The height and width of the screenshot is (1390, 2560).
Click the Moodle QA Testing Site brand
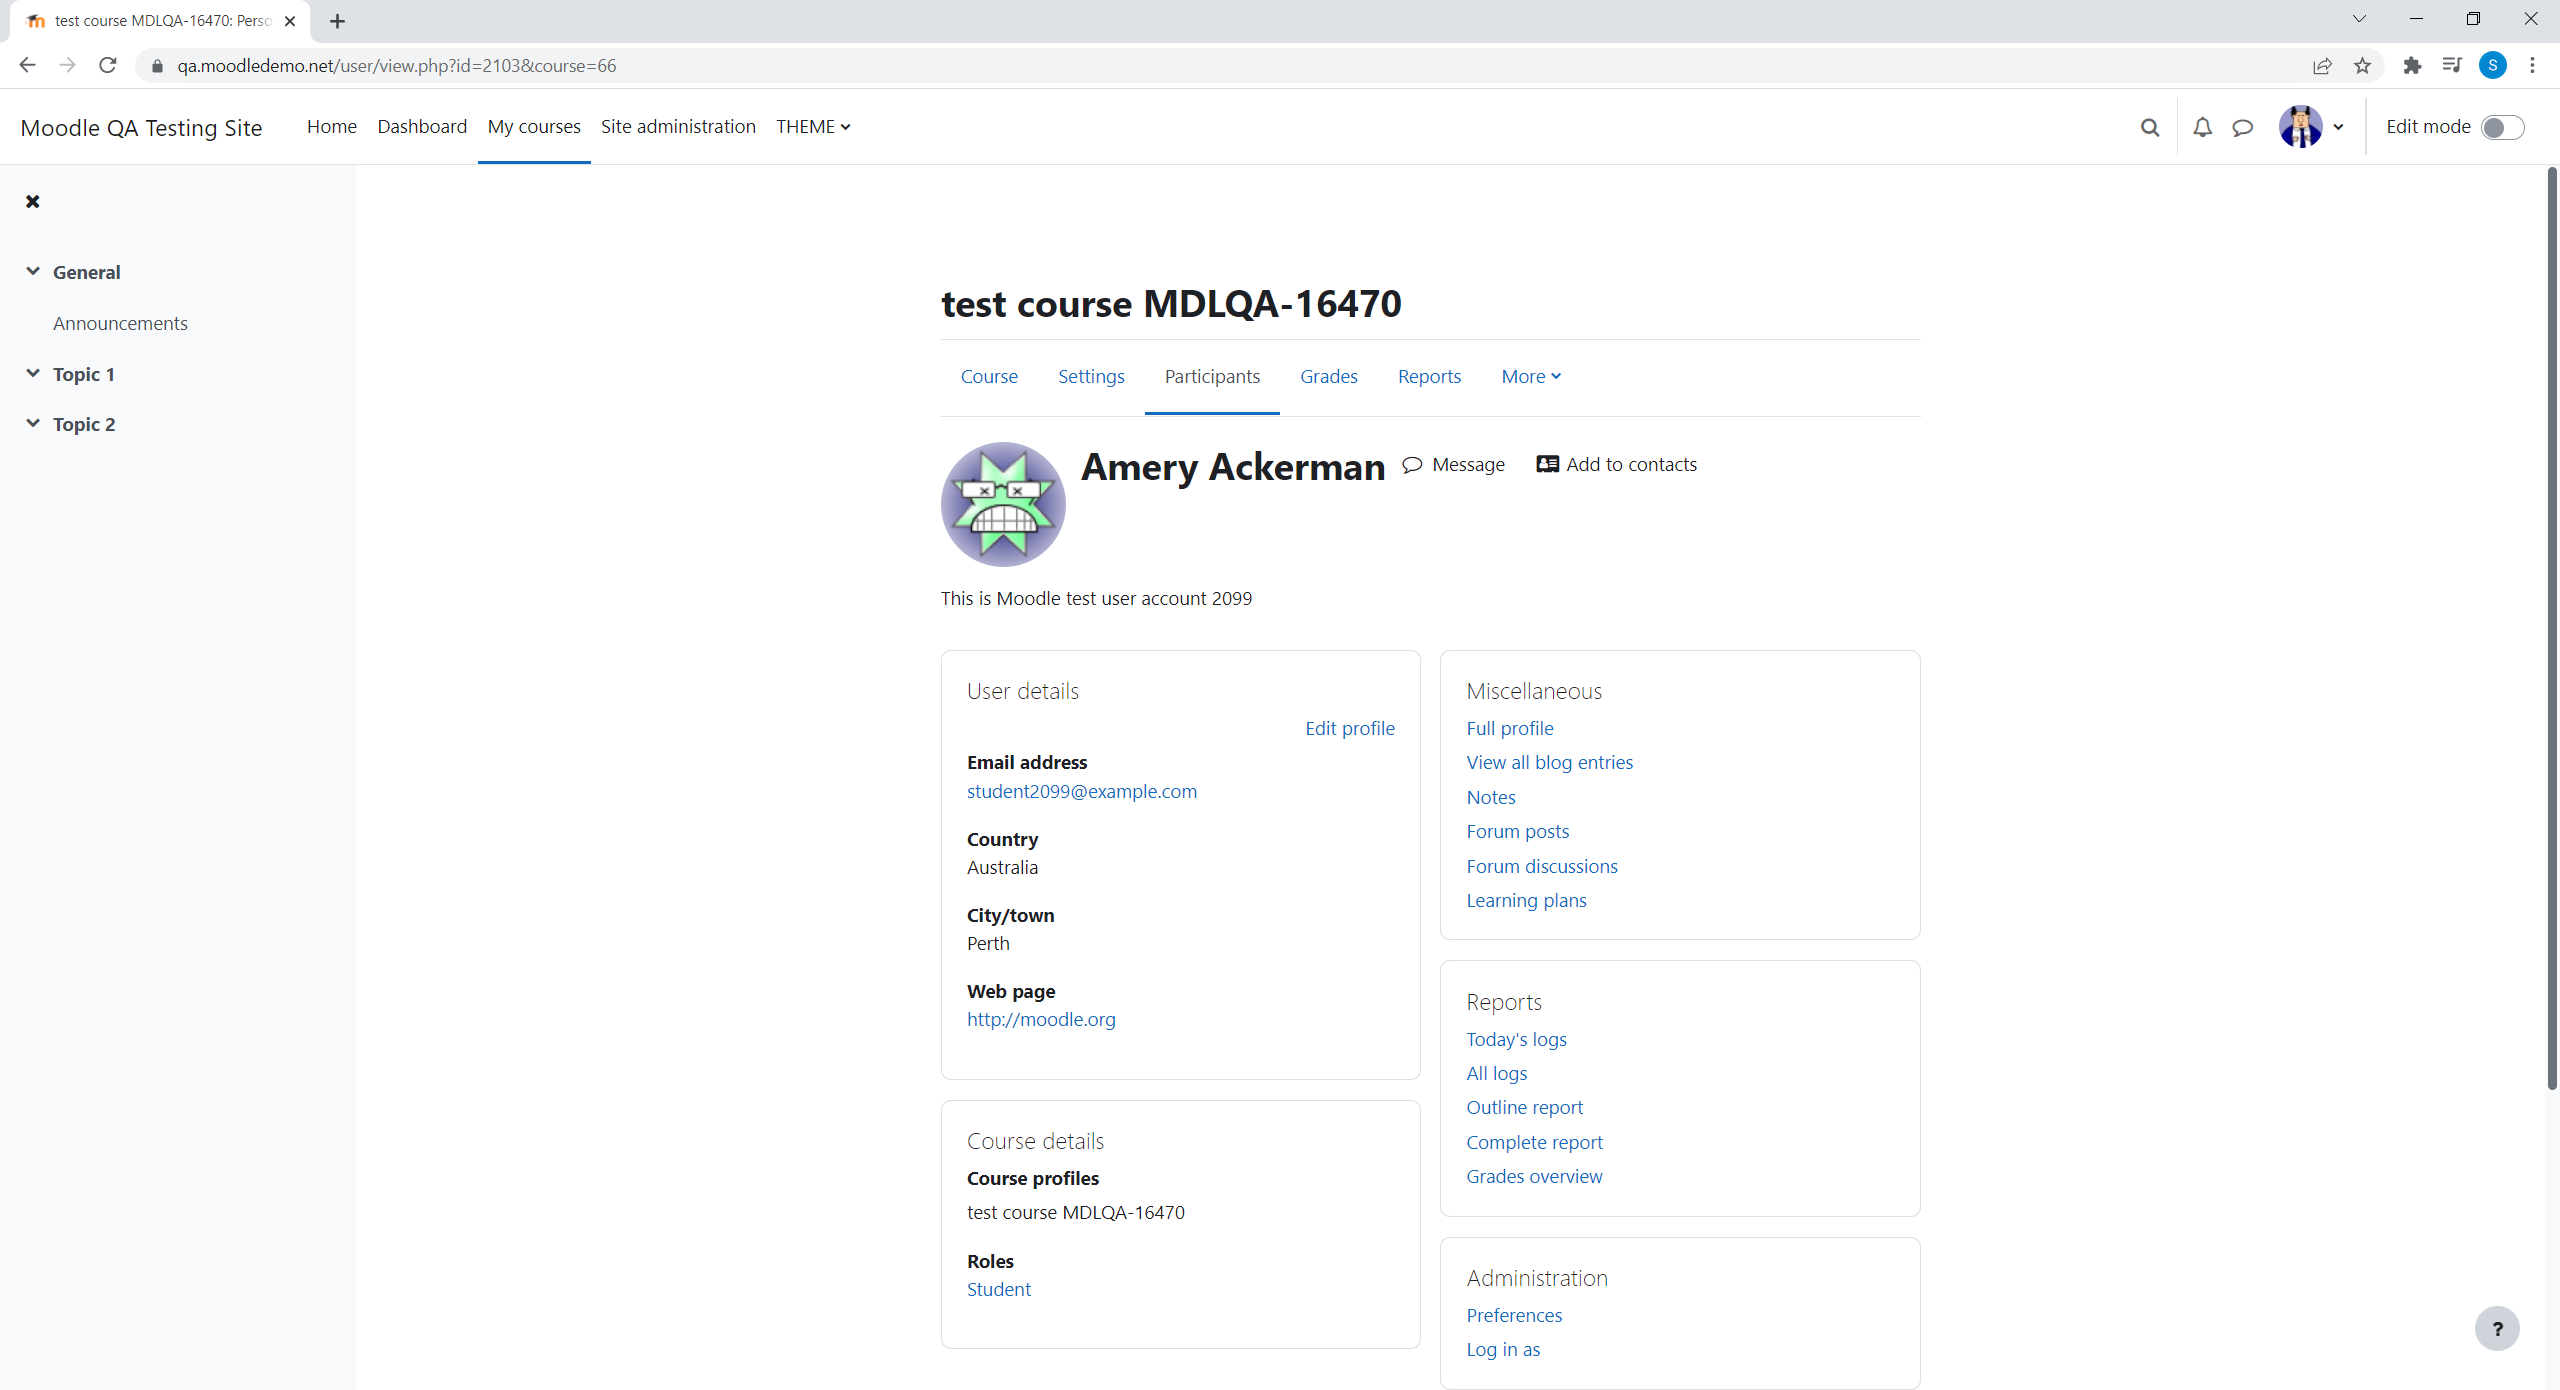coord(141,128)
